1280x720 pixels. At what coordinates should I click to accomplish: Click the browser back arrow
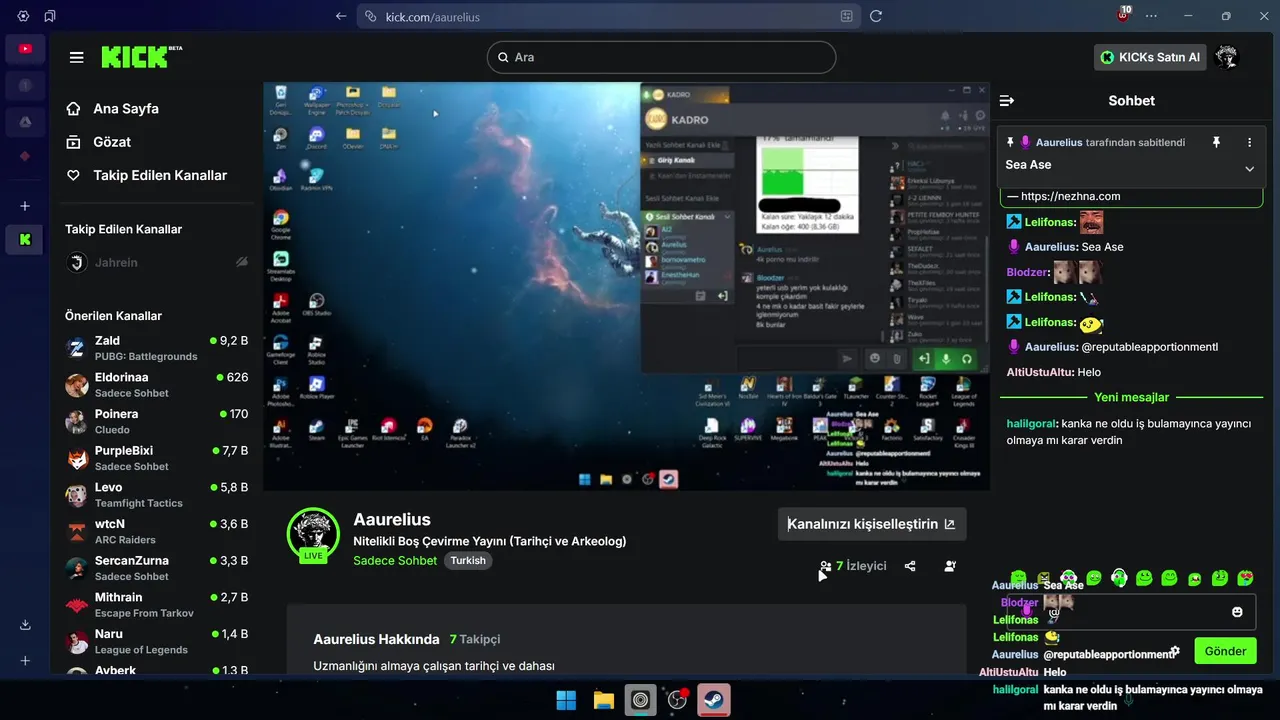click(x=341, y=16)
